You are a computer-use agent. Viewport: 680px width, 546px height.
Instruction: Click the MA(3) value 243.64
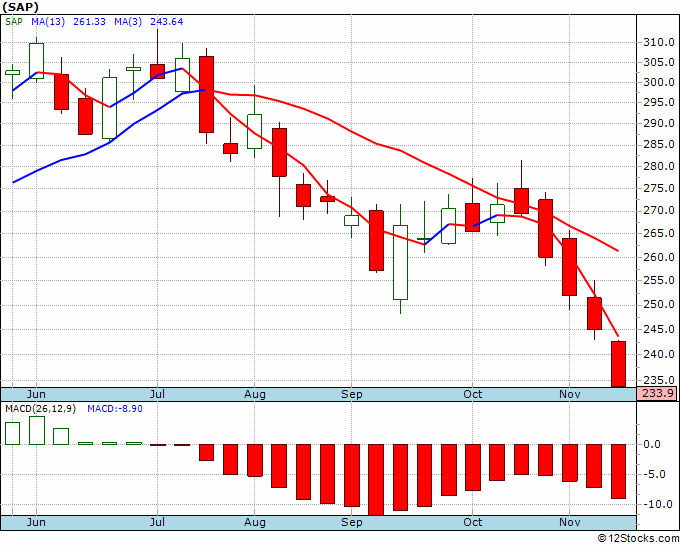click(167, 22)
